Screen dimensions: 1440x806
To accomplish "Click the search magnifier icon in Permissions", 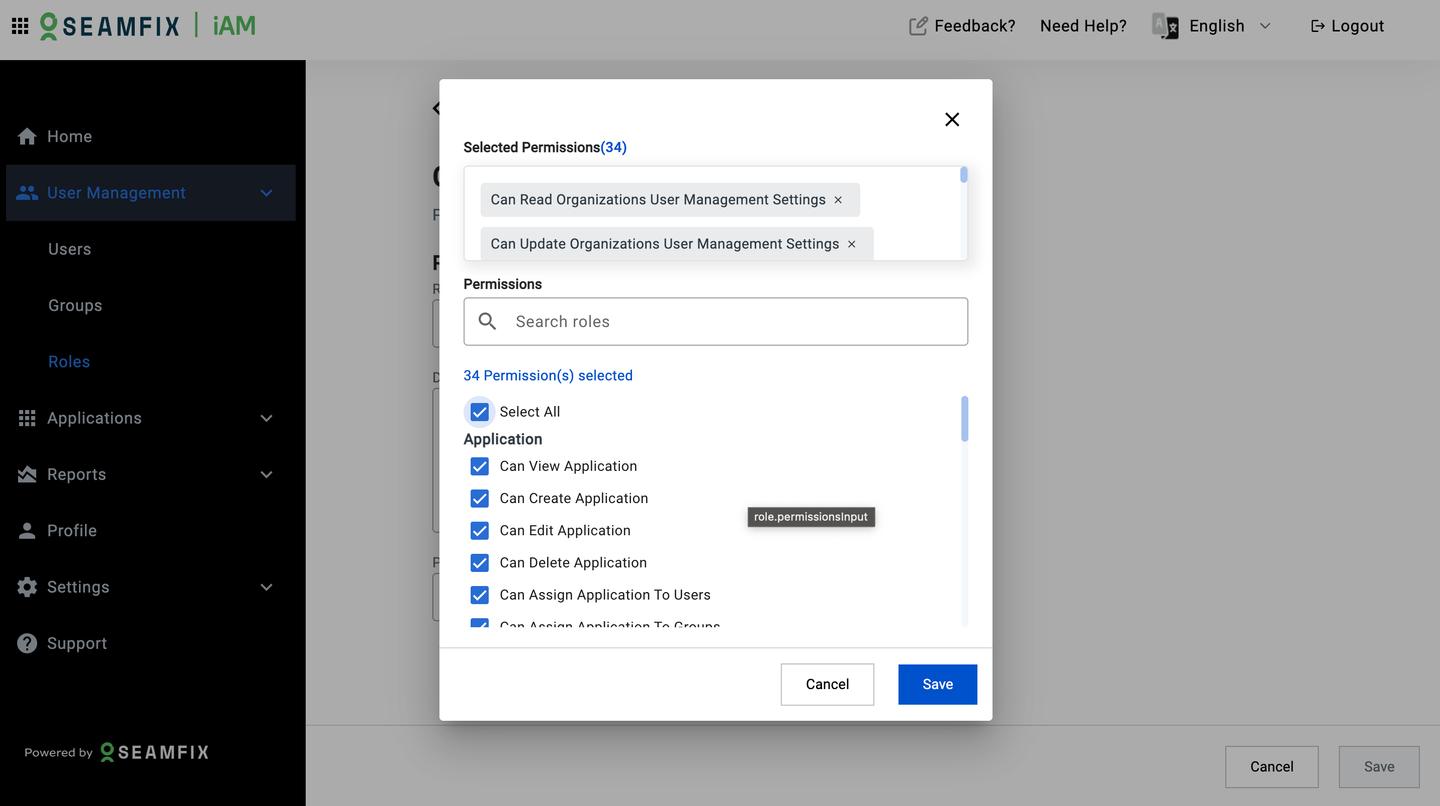I will (487, 321).
